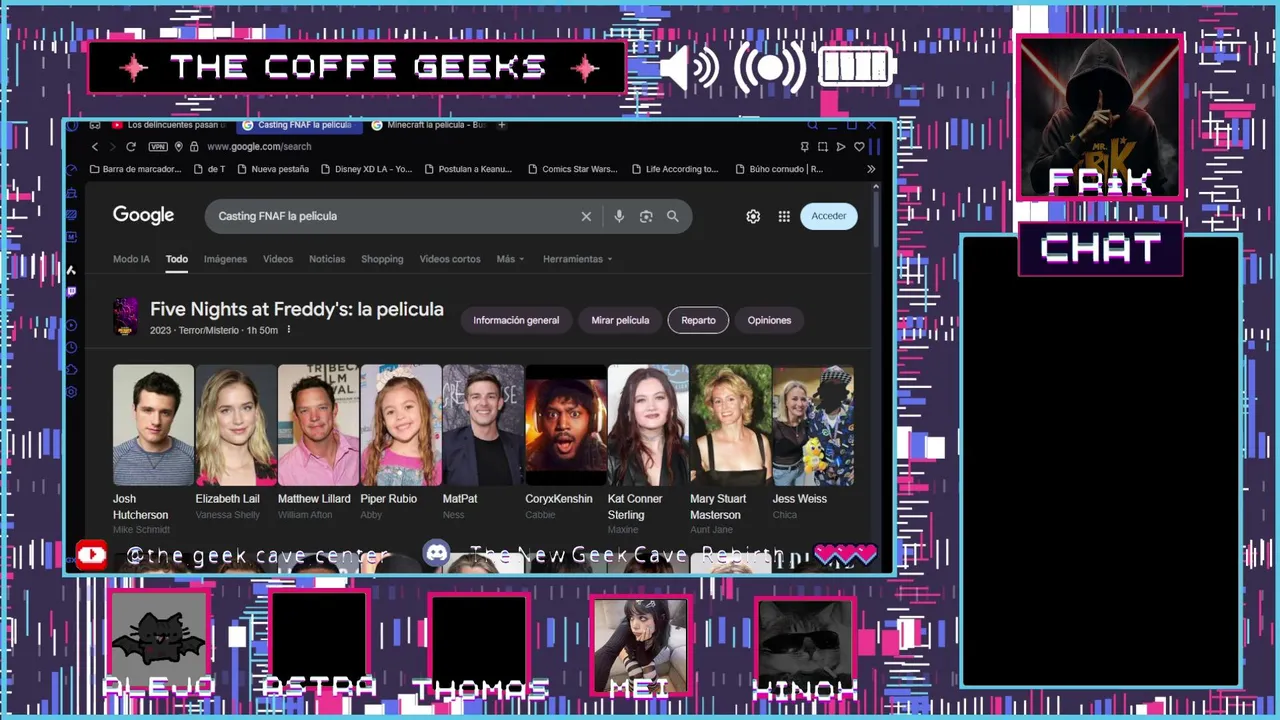Click the Reparto chip
This screenshot has height=720, width=1280.
tap(698, 320)
